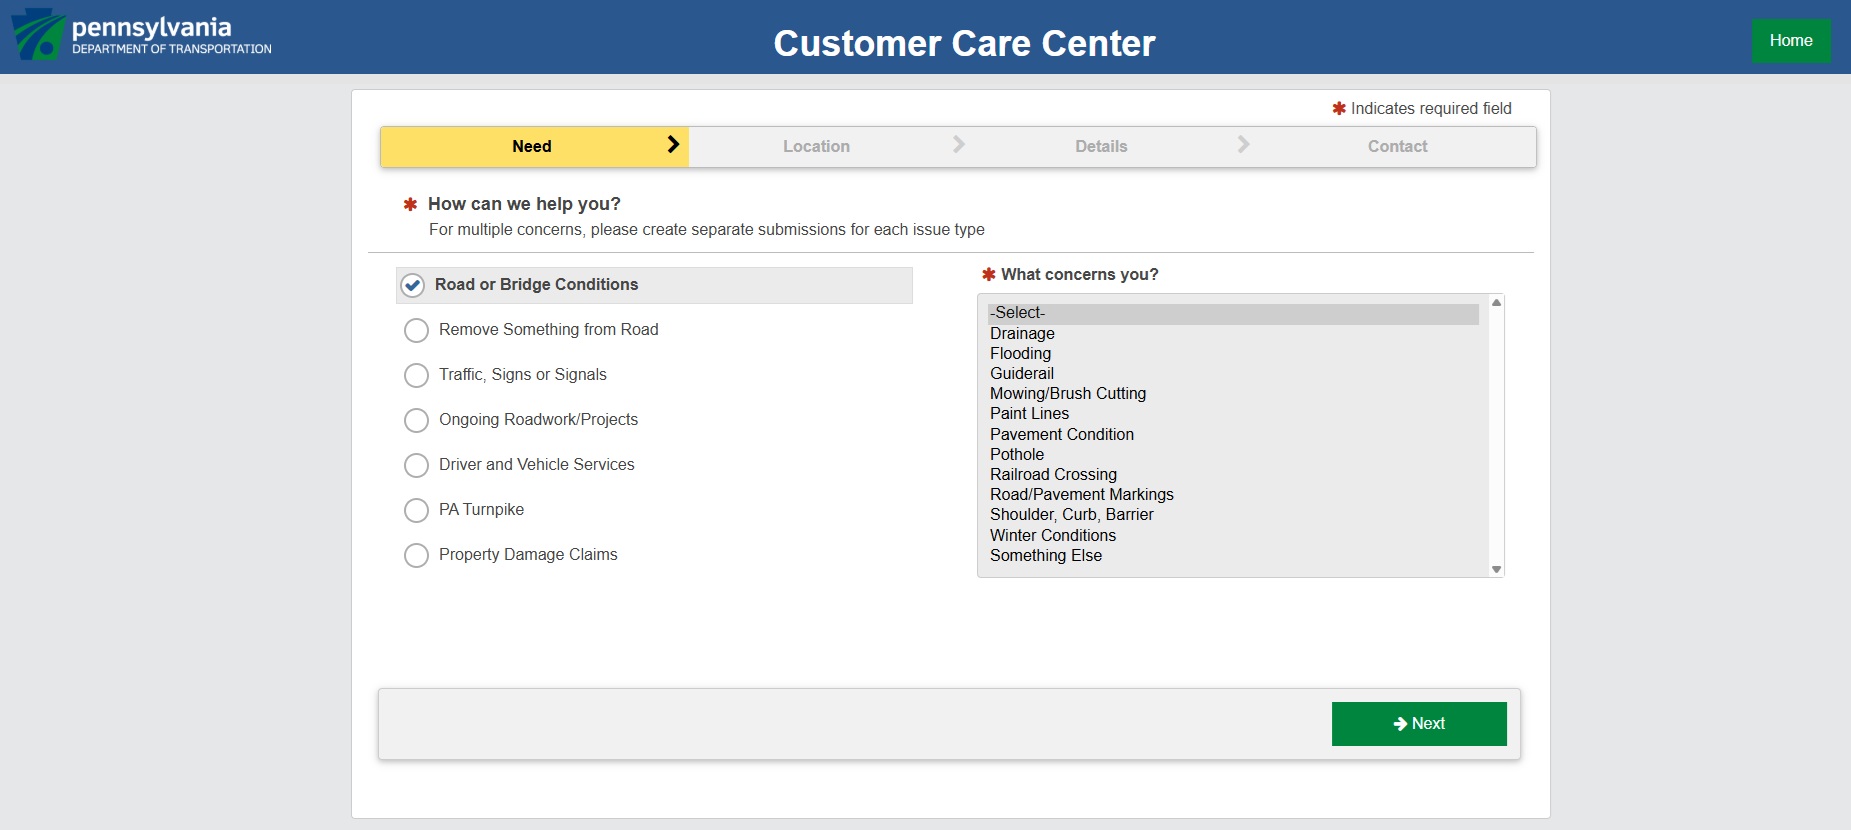Click the chevron arrow after Location step
This screenshot has width=1851, height=830.
[x=958, y=145]
